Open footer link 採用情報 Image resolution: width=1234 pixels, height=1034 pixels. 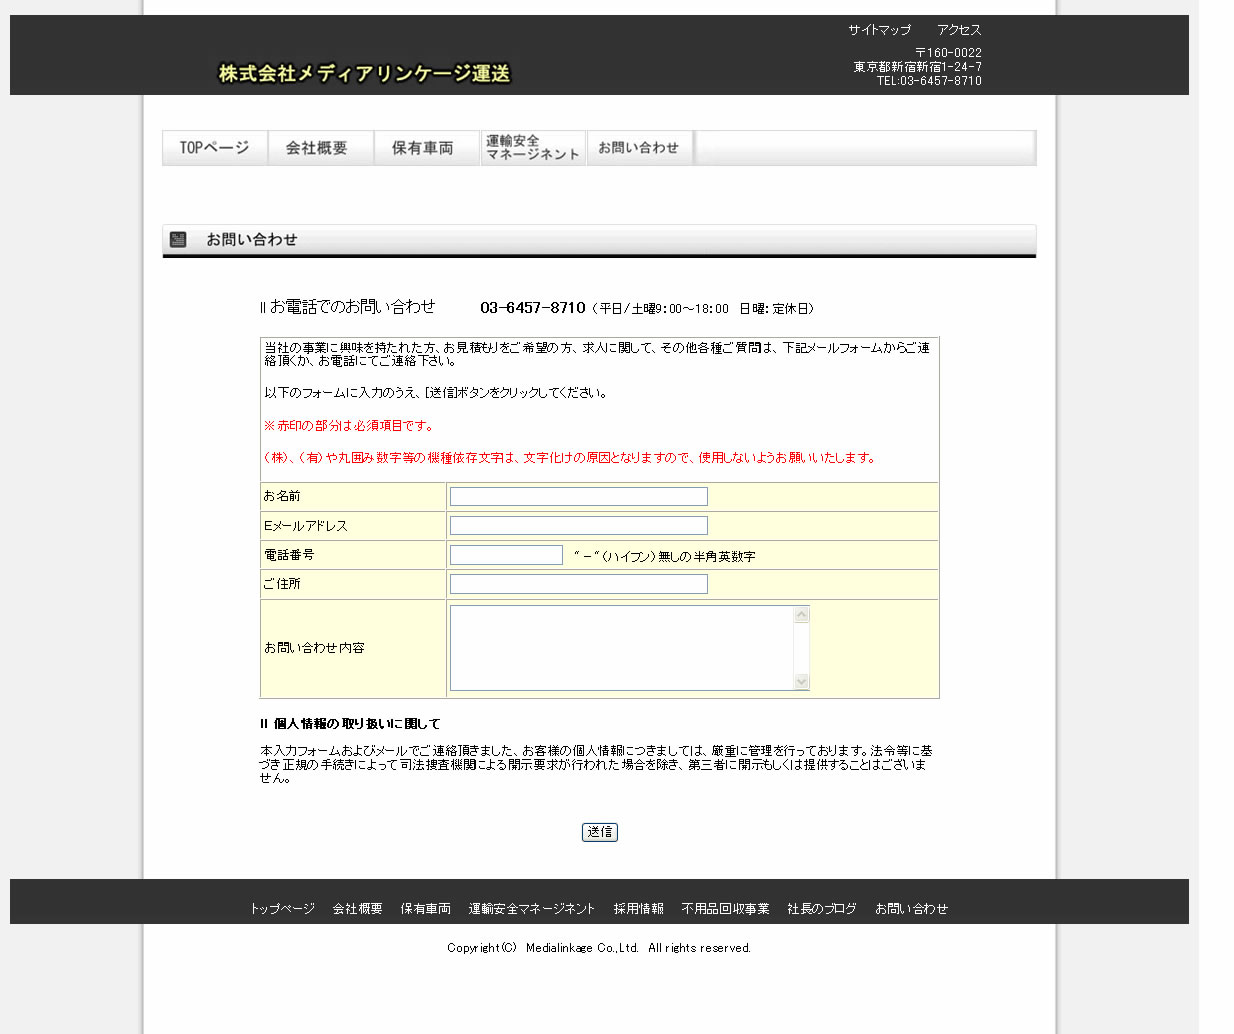[639, 909]
